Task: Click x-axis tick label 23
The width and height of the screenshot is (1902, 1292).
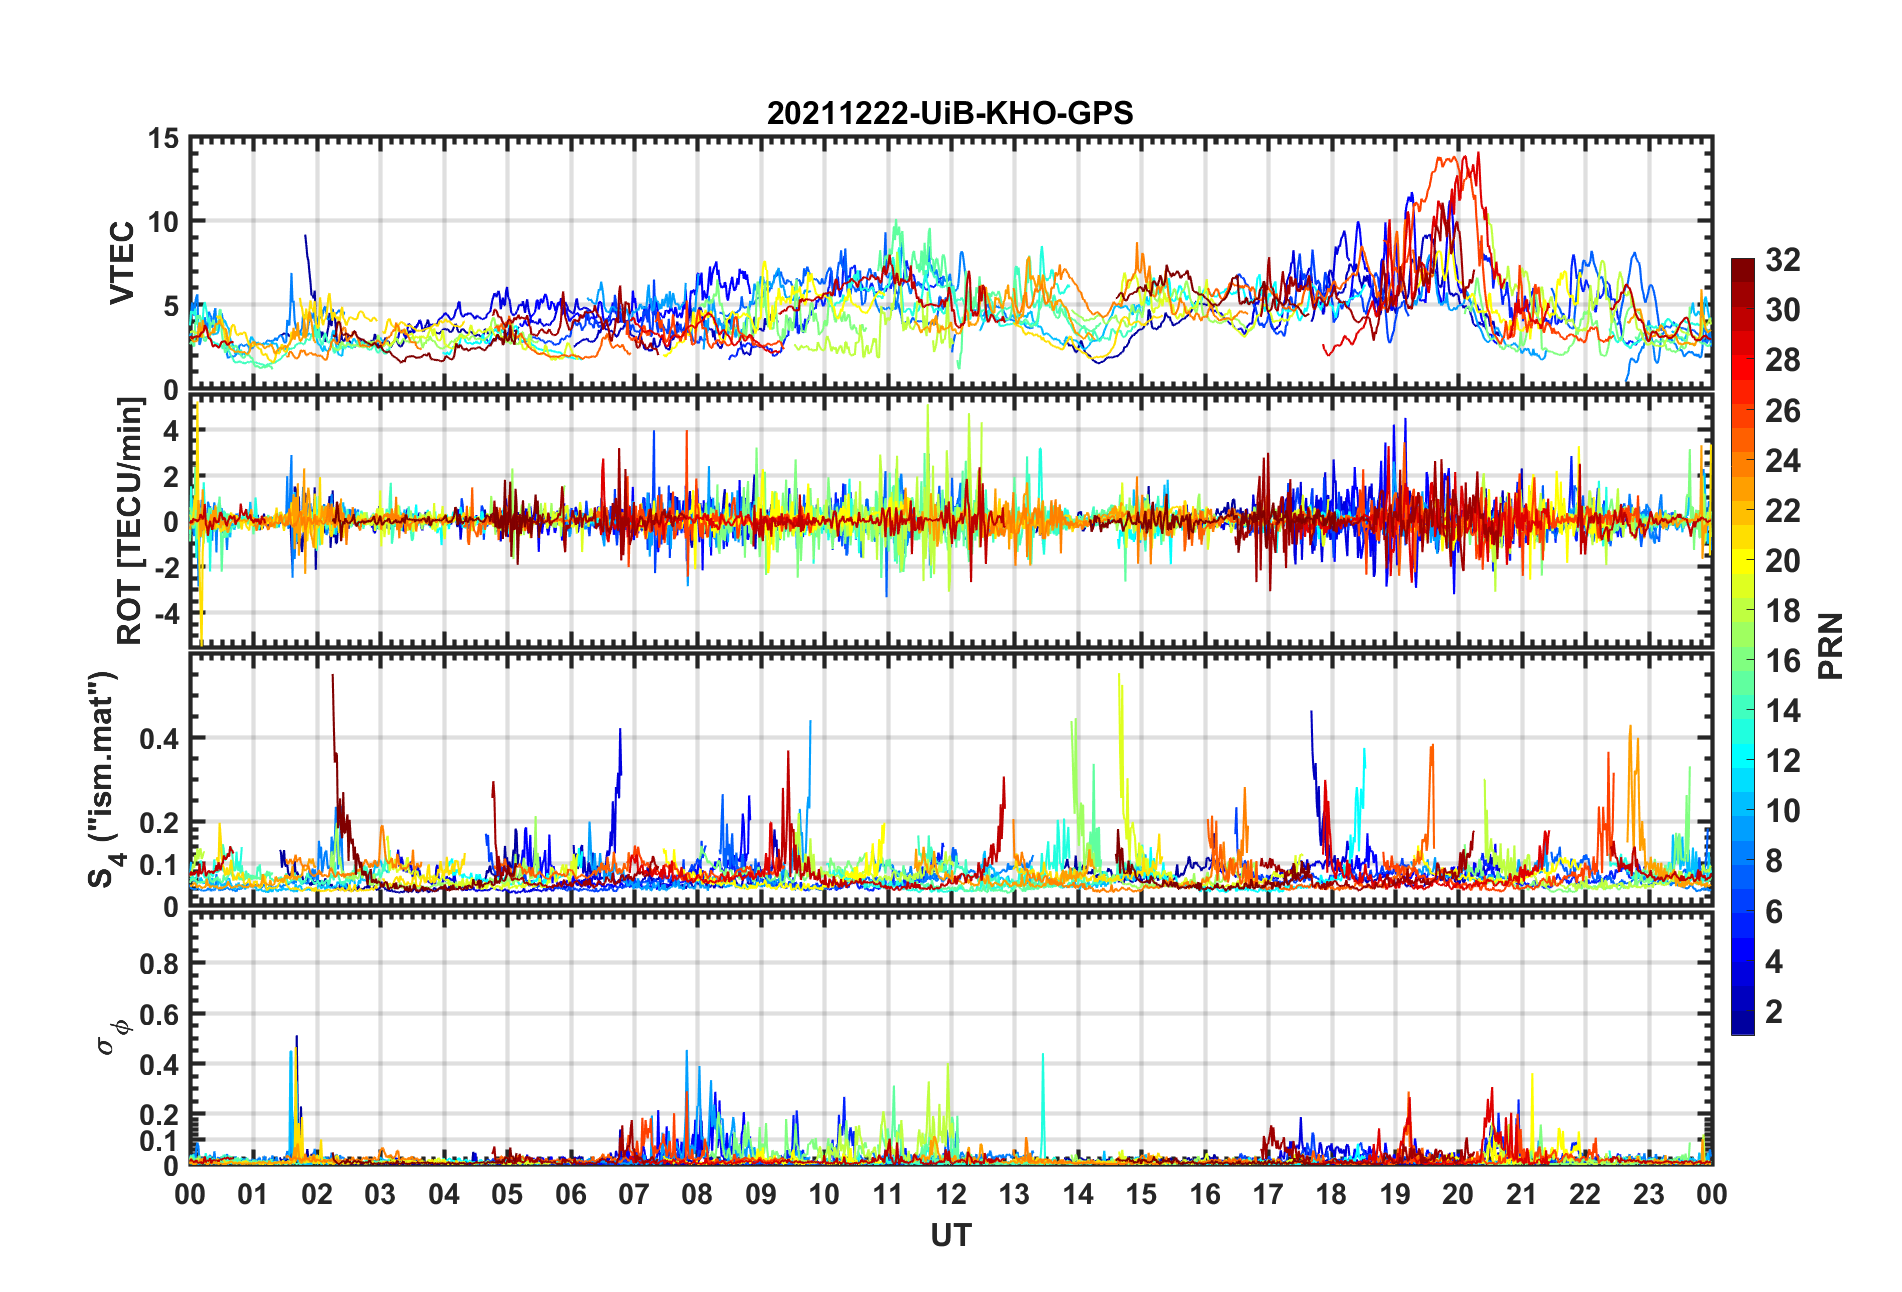Action: click(x=1648, y=1195)
